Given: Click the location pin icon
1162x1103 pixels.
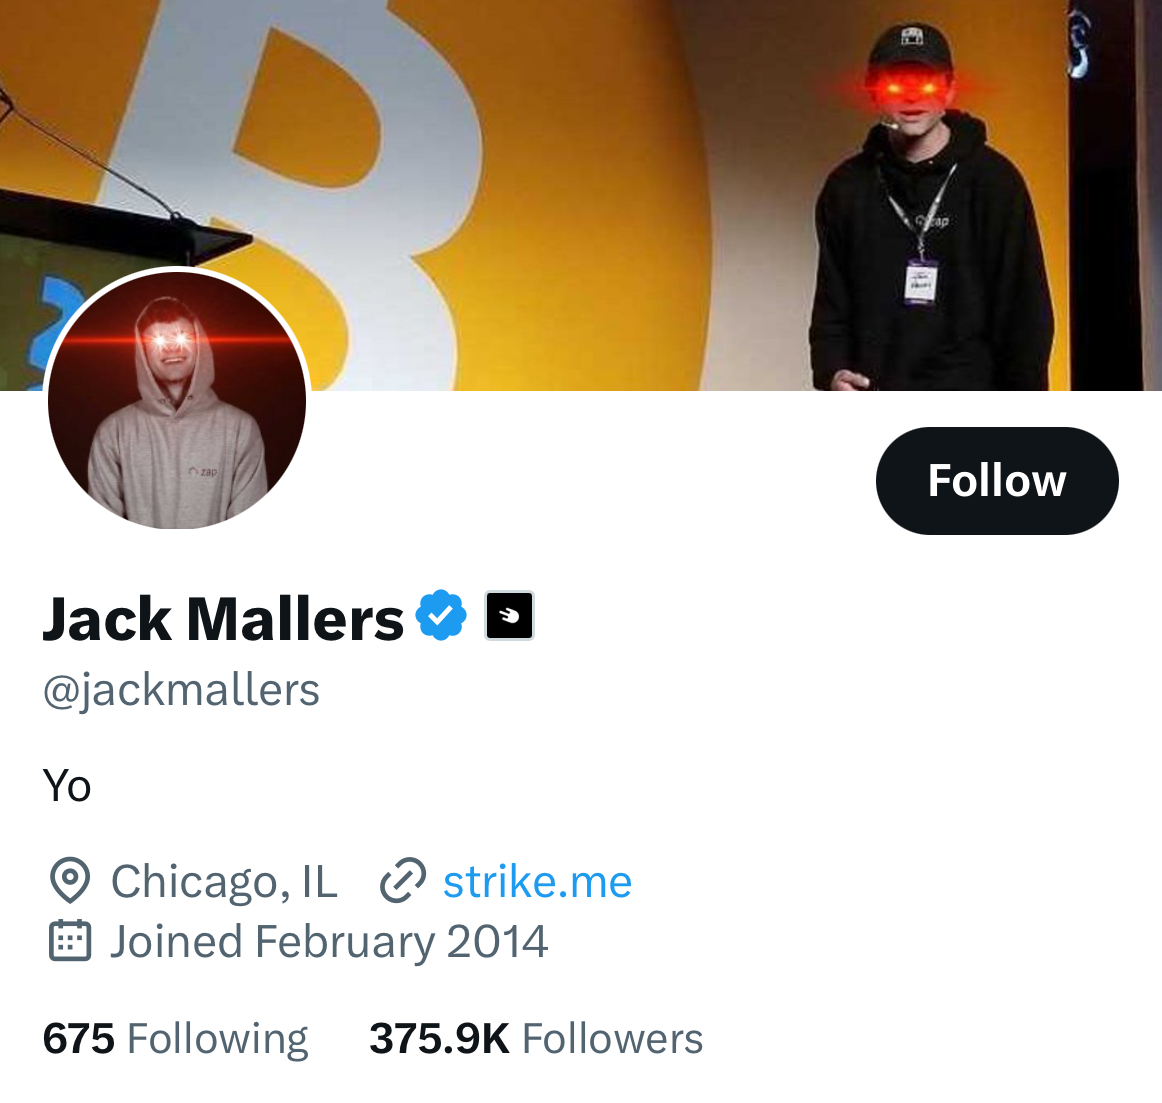Looking at the screenshot, I should pyautogui.click(x=70, y=881).
